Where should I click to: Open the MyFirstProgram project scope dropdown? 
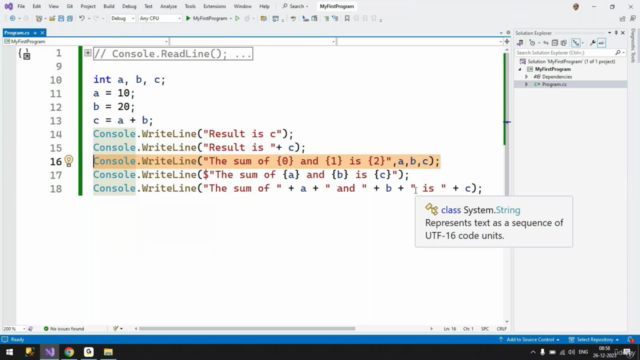pyautogui.click(x=86, y=42)
